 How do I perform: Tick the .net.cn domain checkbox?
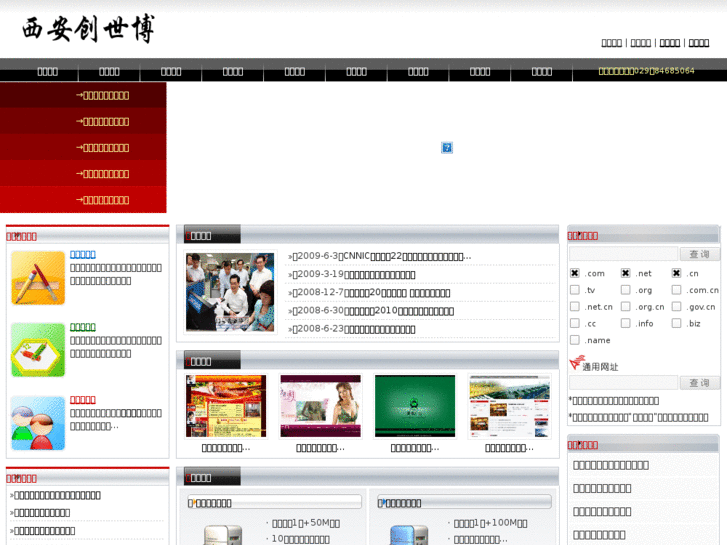(575, 307)
